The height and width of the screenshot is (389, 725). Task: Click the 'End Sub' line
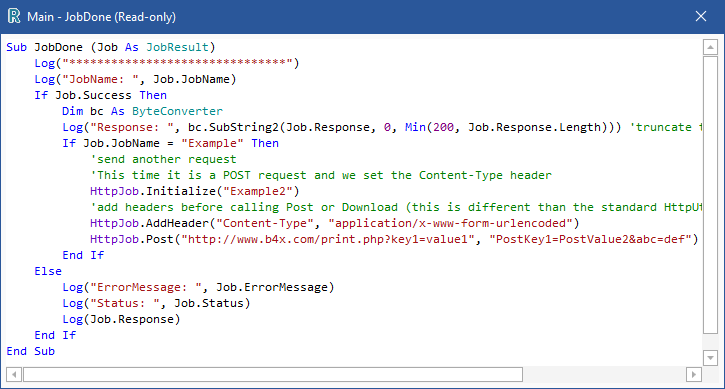[x=31, y=351]
